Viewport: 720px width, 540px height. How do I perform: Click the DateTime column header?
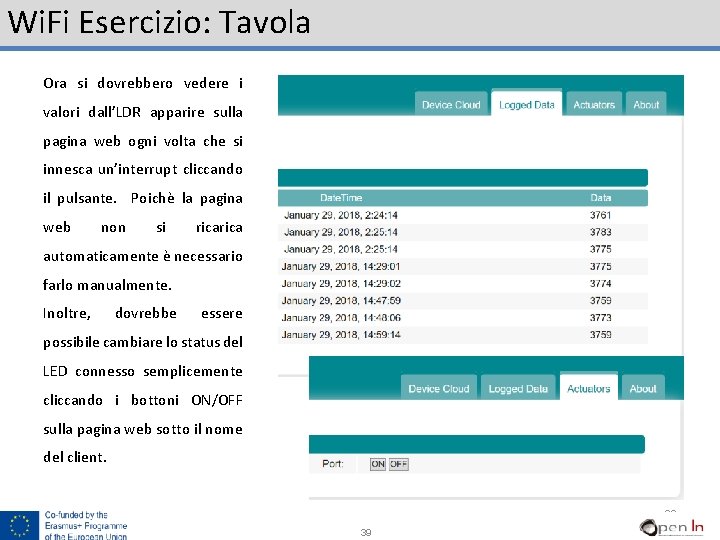click(x=341, y=197)
